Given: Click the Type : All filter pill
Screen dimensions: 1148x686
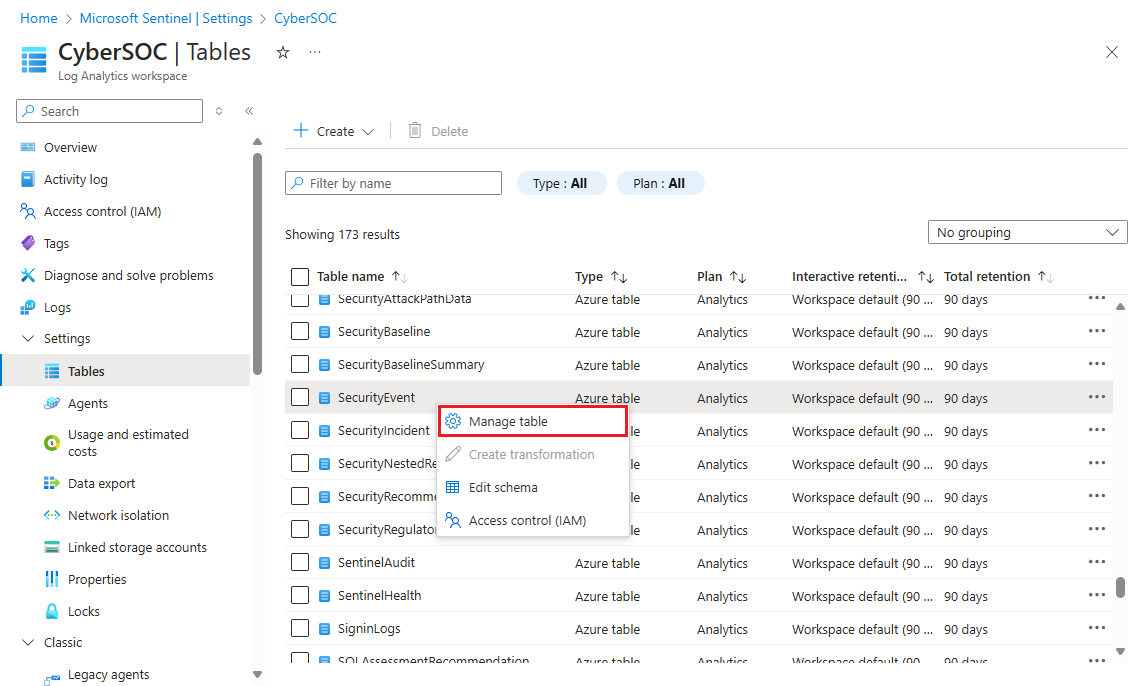Looking at the screenshot, I should (561, 184).
